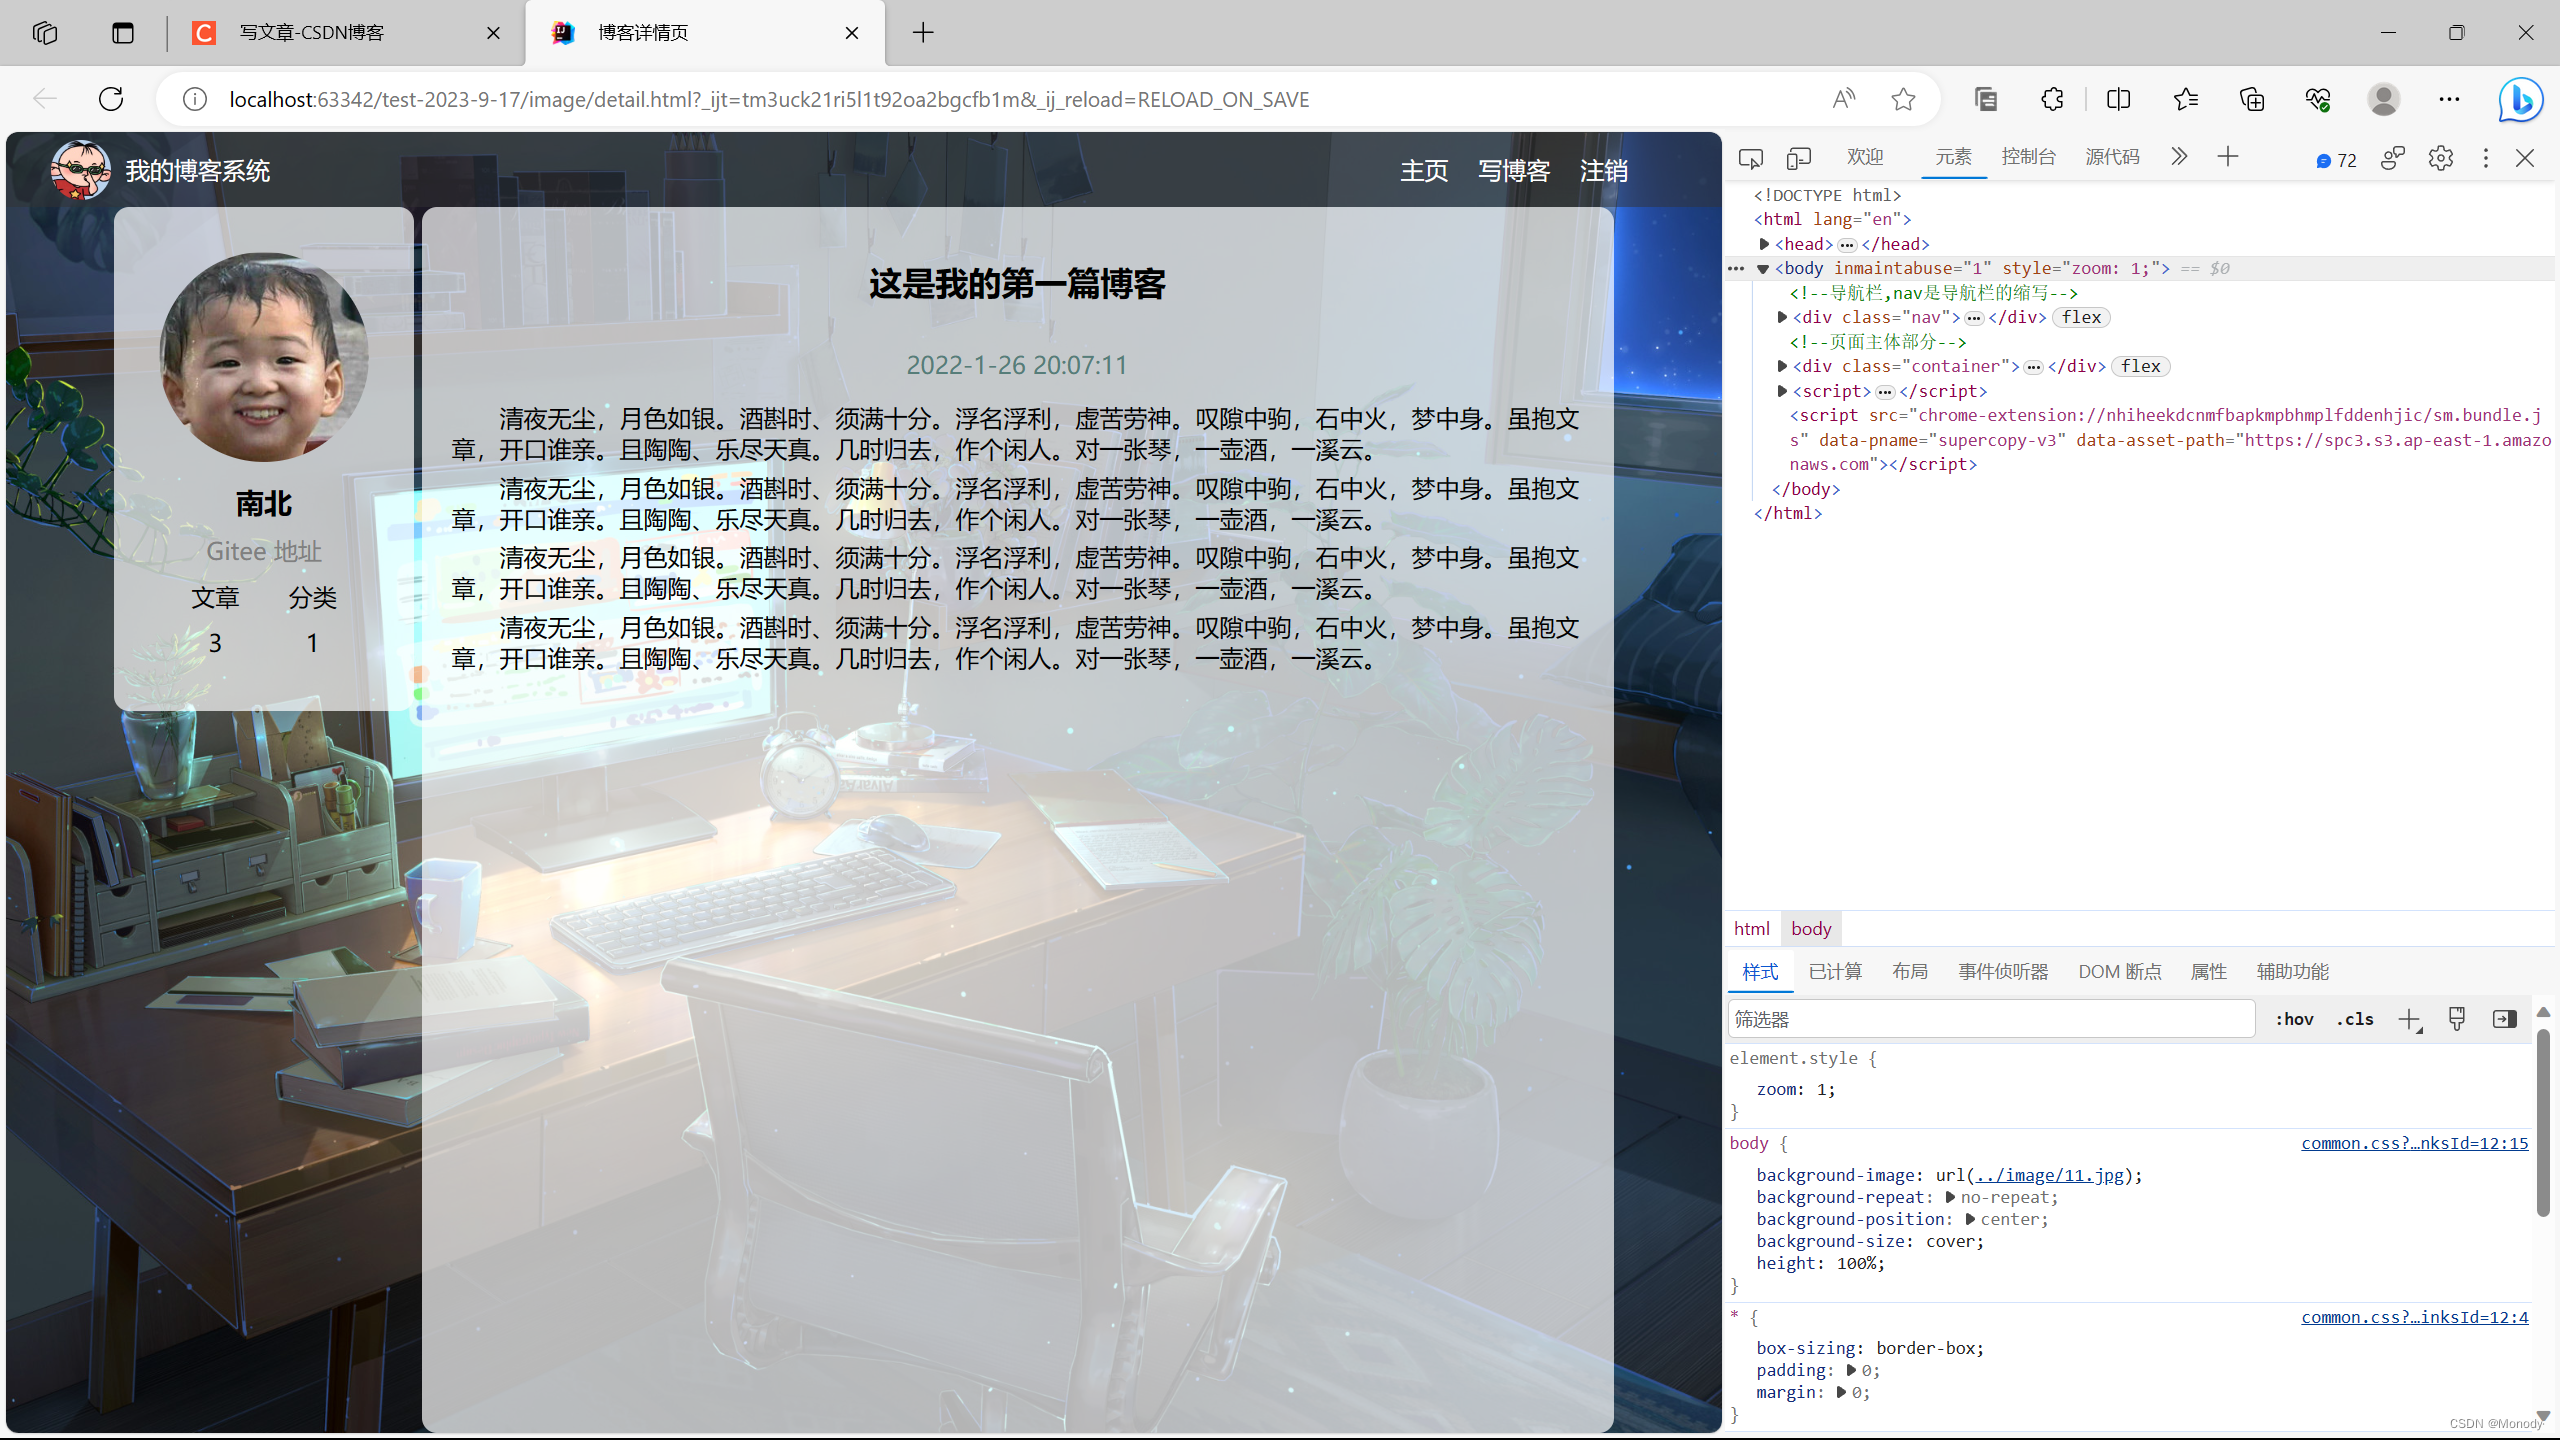Open the 属性 pane tab
This screenshot has width=2560, height=1440.
[2209, 972]
